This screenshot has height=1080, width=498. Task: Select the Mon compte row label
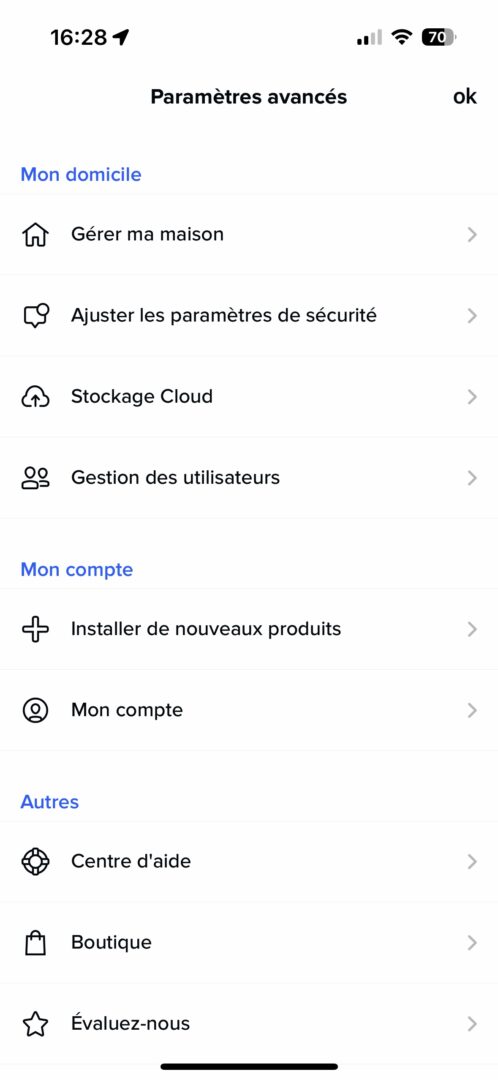pyautogui.click(x=127, y=710)
